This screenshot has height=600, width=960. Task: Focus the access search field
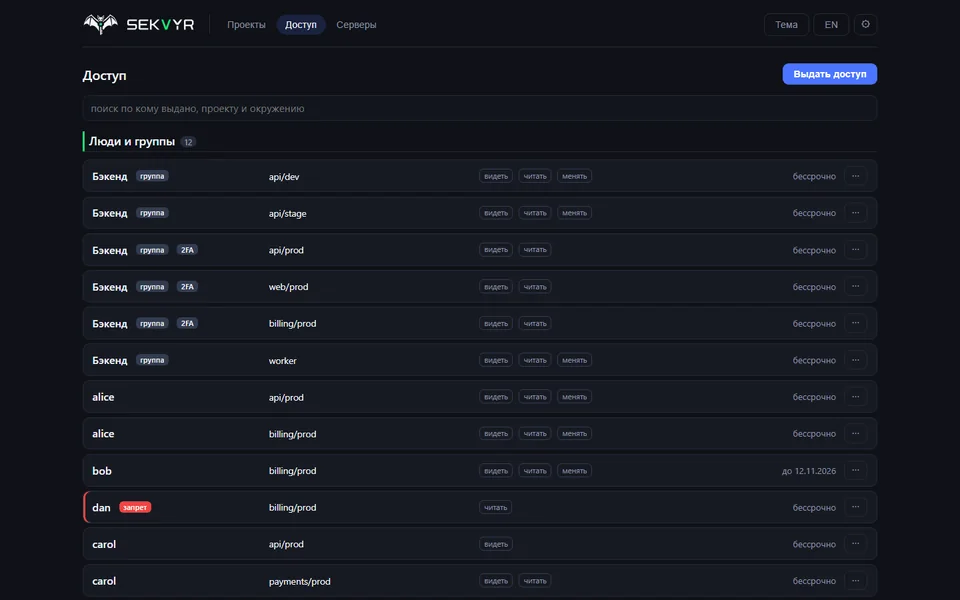pyautogui.click(x=479, y=108)
